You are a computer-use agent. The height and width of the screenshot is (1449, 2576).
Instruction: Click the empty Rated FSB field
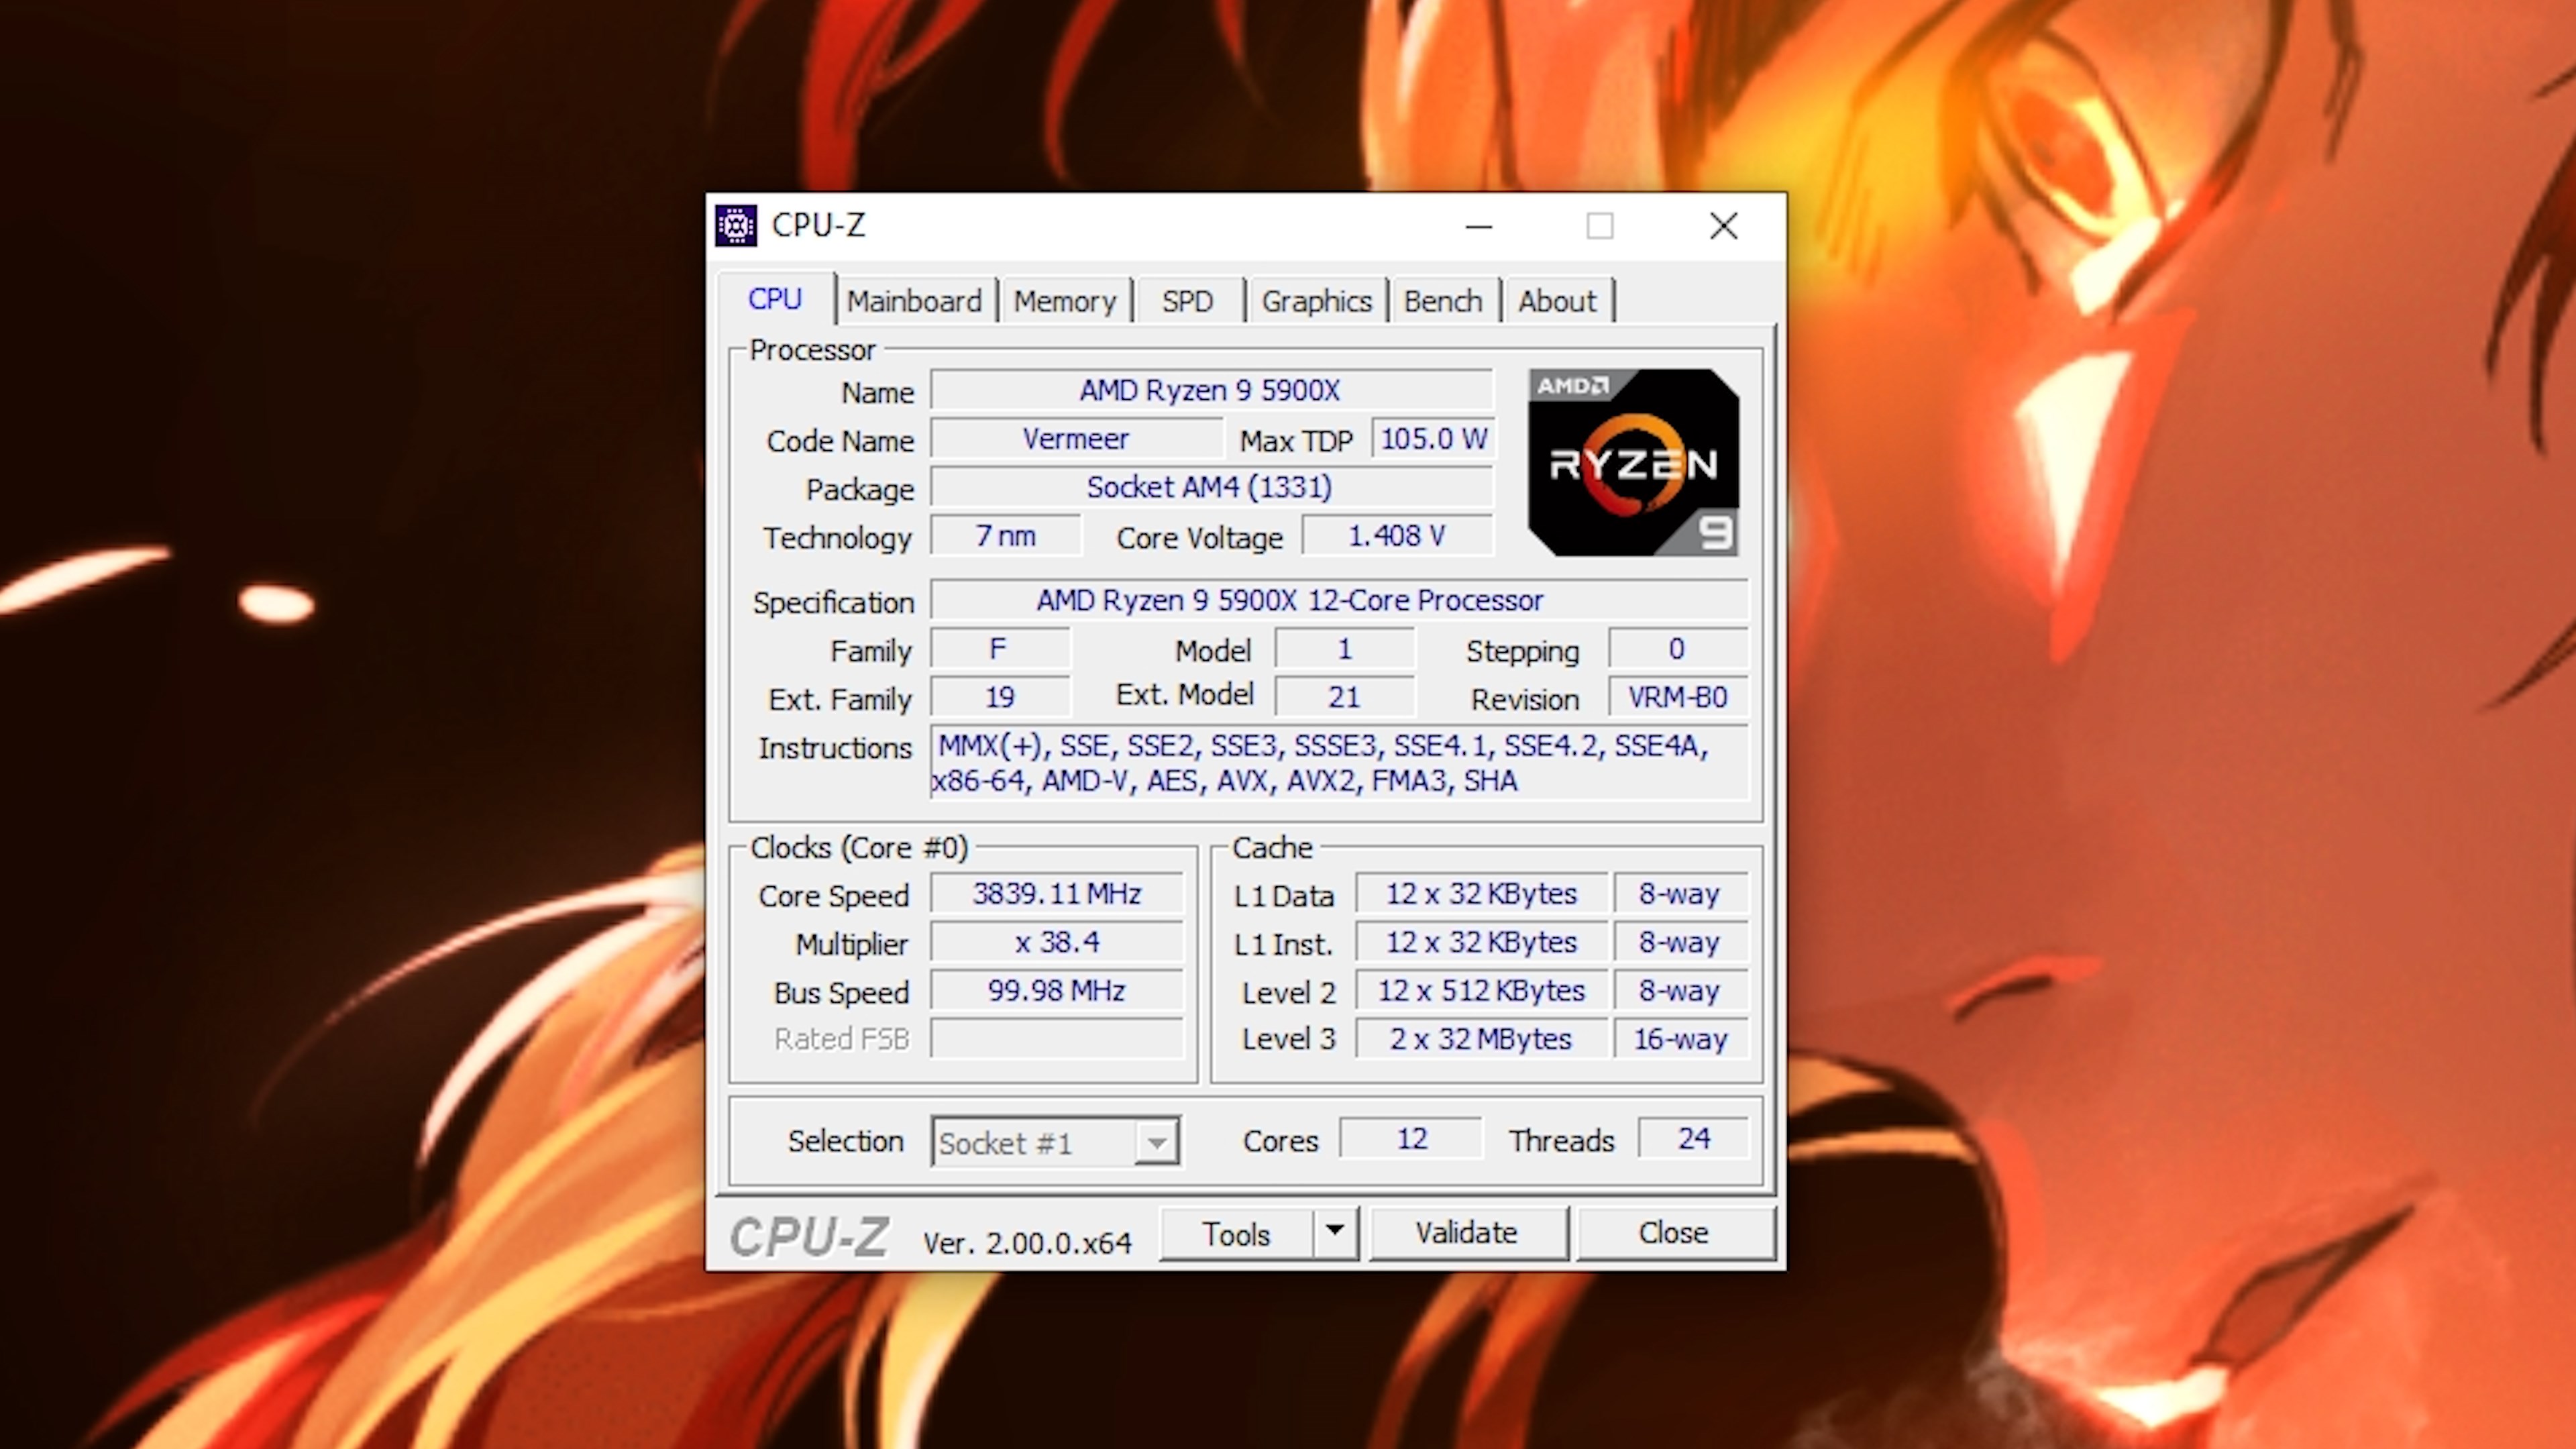(x=1056, y=1039)
